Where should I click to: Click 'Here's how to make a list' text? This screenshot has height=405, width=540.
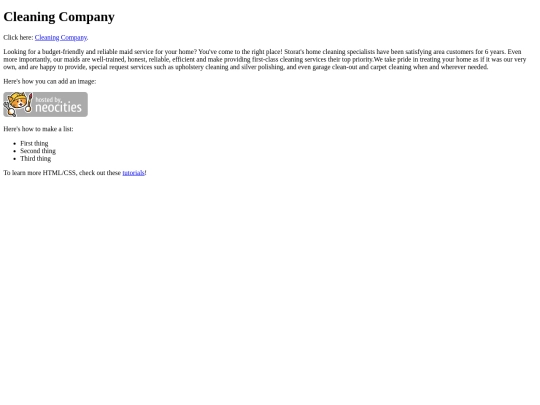coord(38,129)
